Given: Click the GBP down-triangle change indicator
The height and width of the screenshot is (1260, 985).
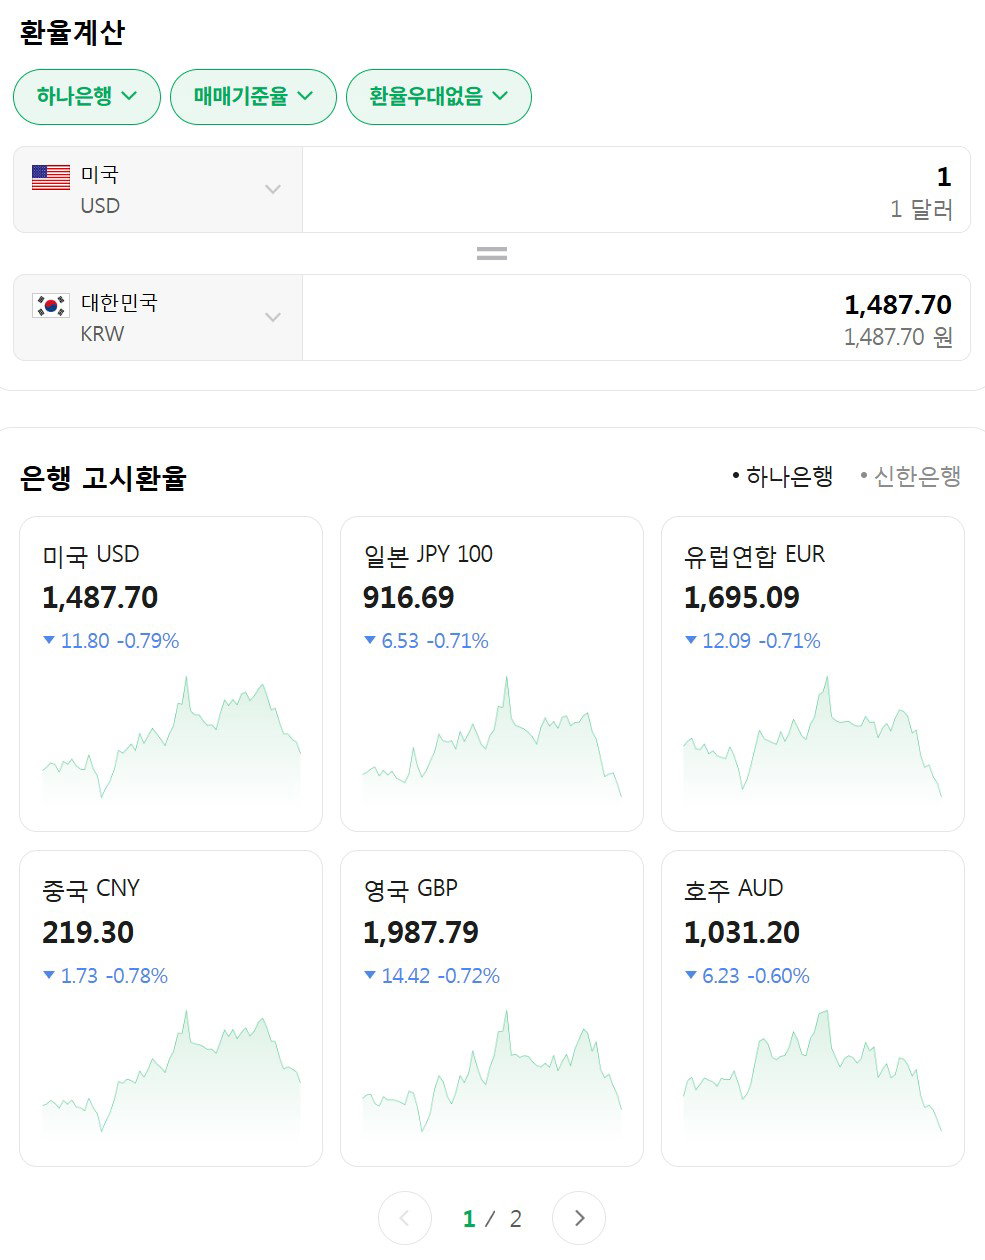Looking at the screenshot, I should 370,975.
